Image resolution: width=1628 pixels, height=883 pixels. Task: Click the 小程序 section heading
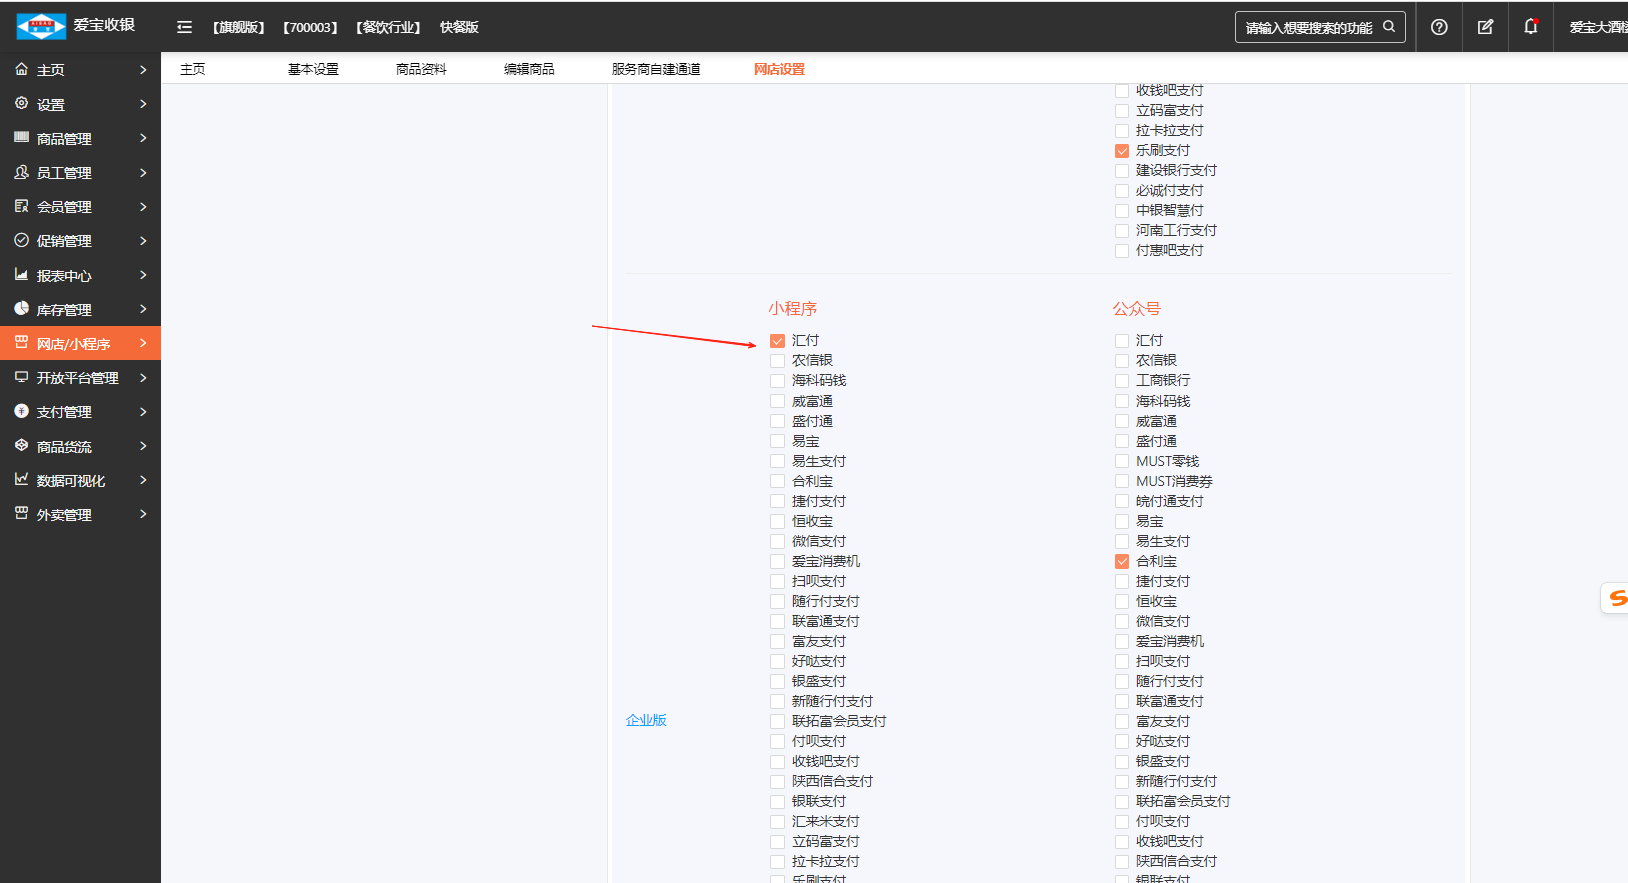(793, 308)
